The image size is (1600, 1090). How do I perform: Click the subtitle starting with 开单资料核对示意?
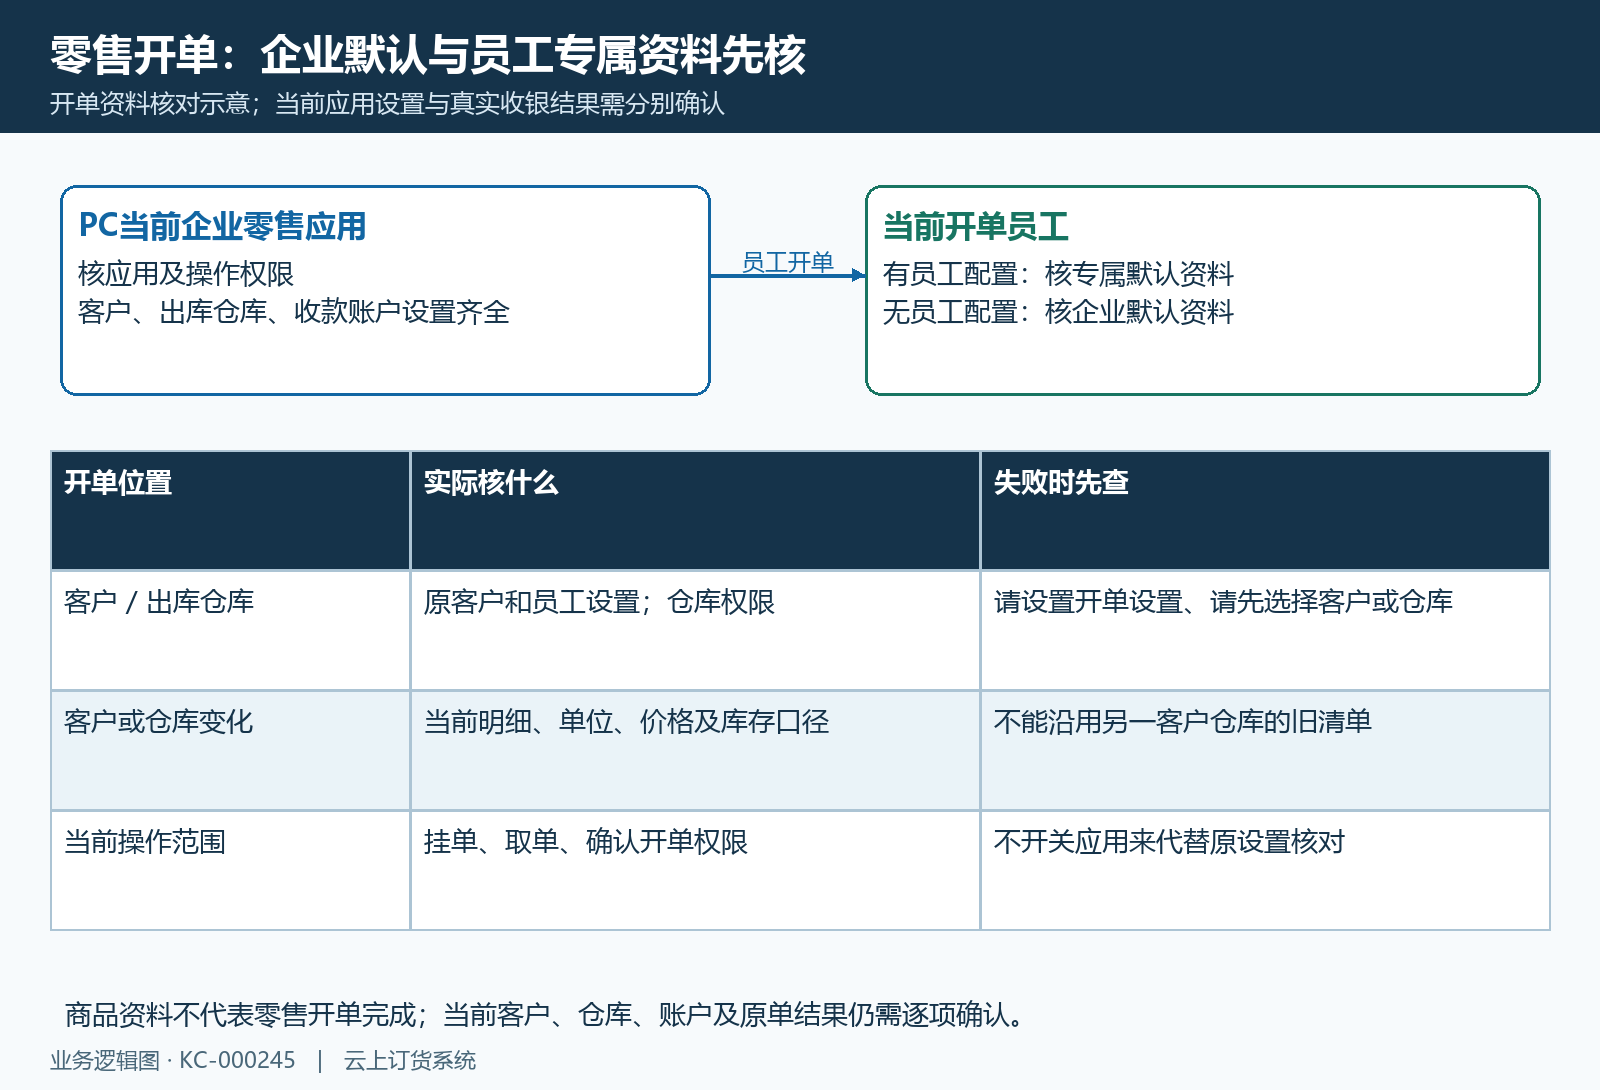pyautogui.click(x=387, y=104)
